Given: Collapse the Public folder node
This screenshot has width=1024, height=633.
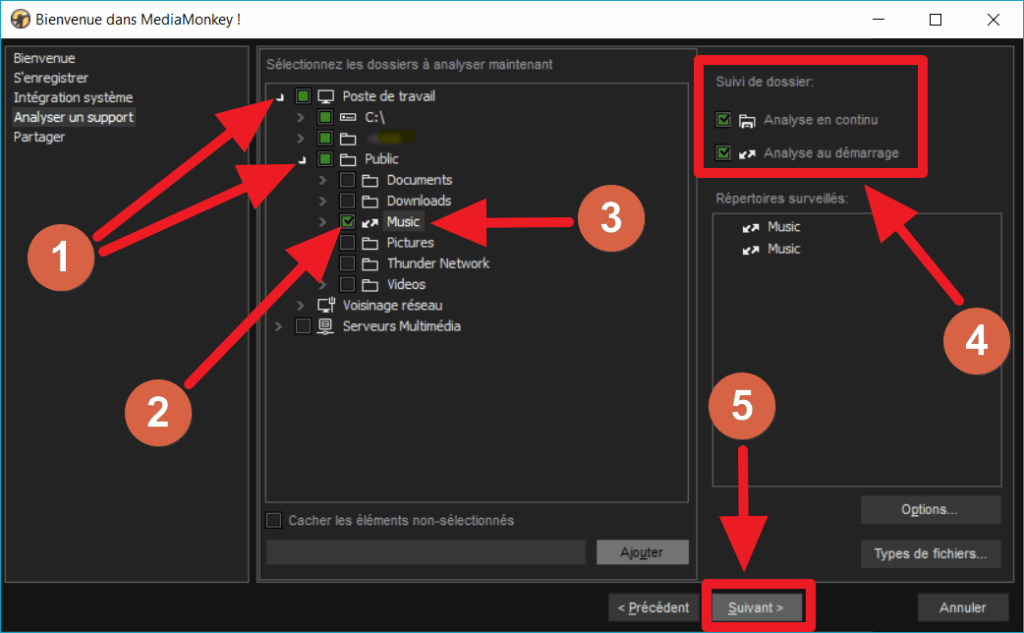Looking at the screenshot, I should coord(302,160).
